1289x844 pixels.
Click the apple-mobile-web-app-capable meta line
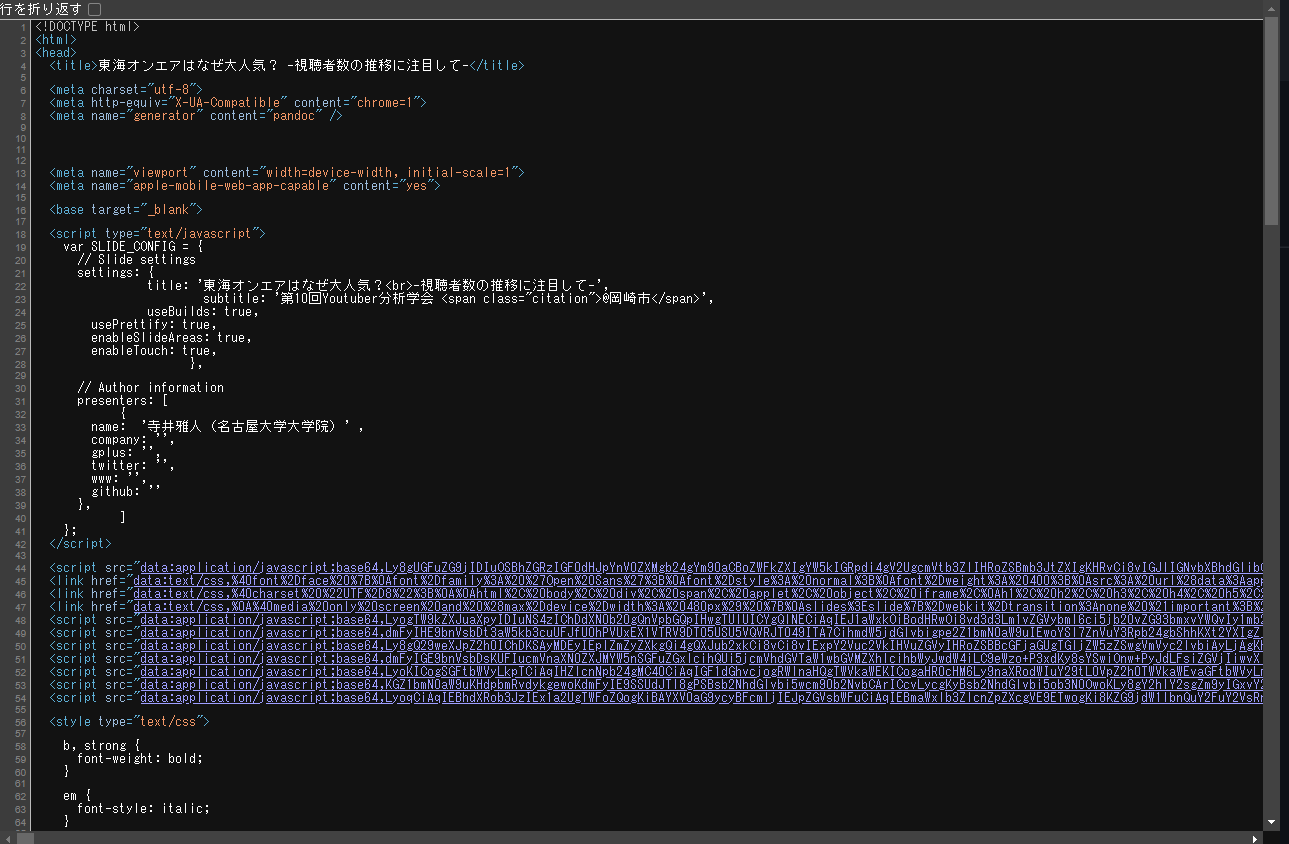pyautogui.click(x=245, y=186)
